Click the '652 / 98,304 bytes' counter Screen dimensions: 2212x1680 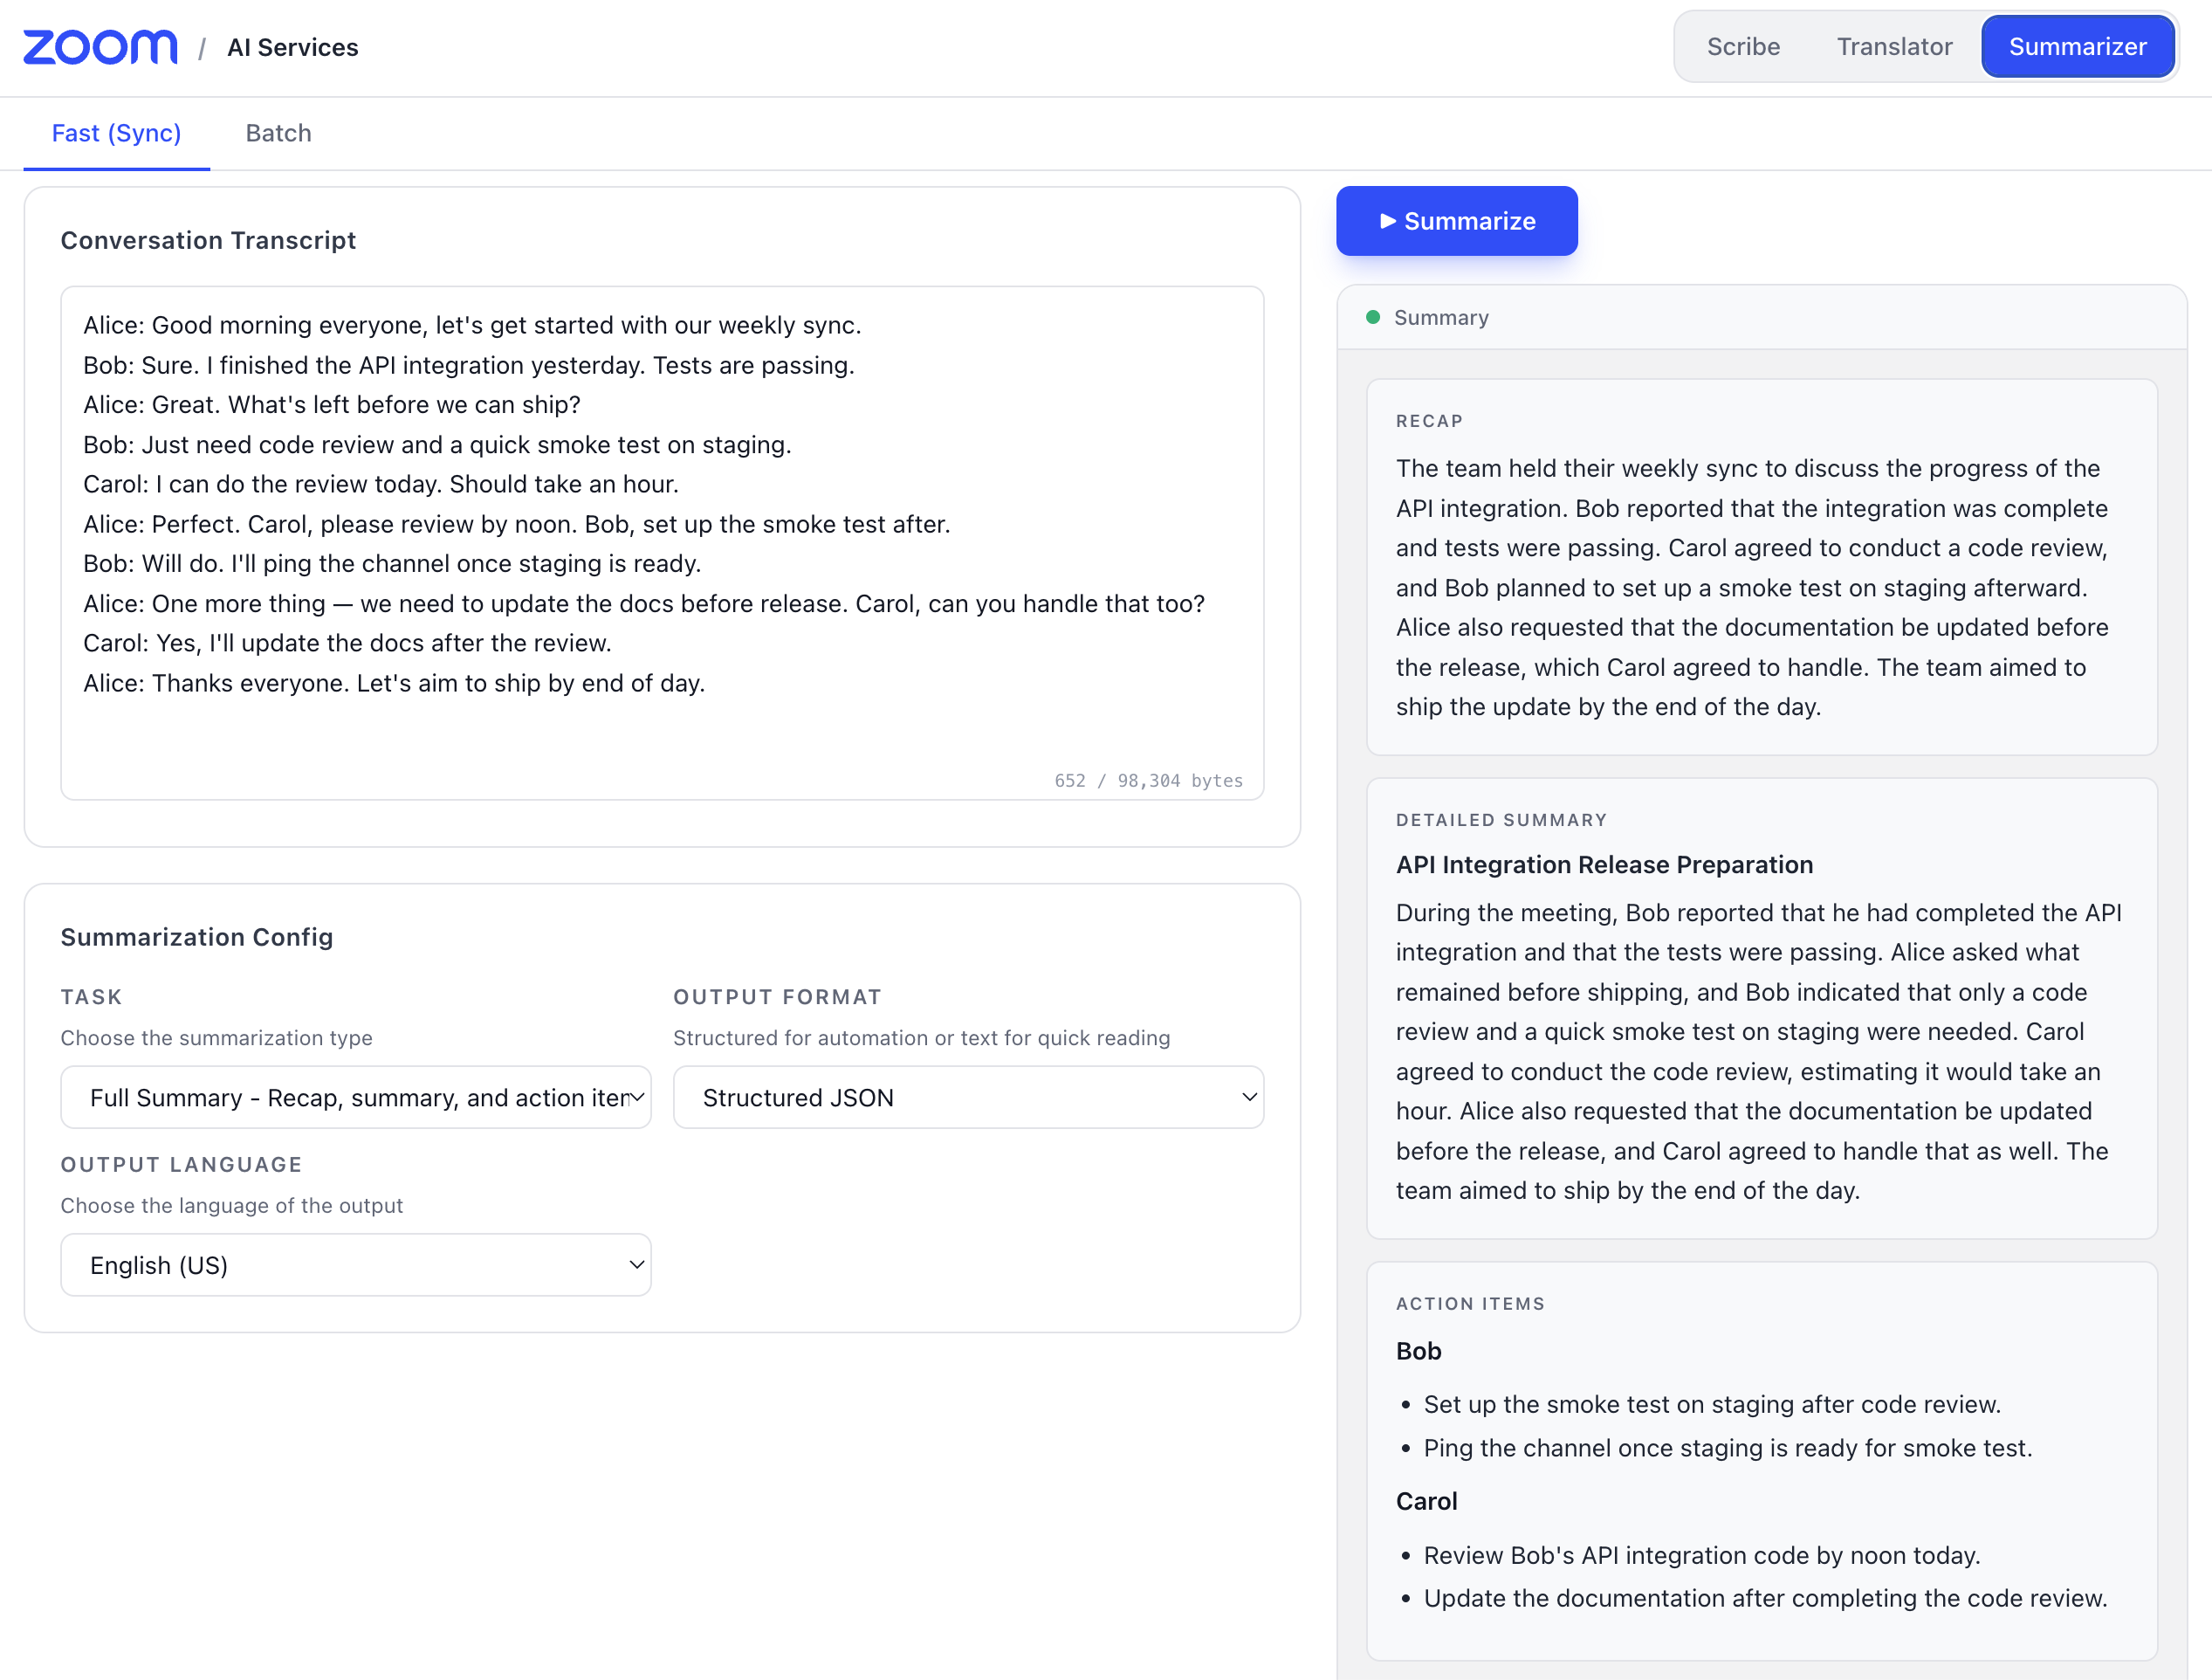point(1148,780)
